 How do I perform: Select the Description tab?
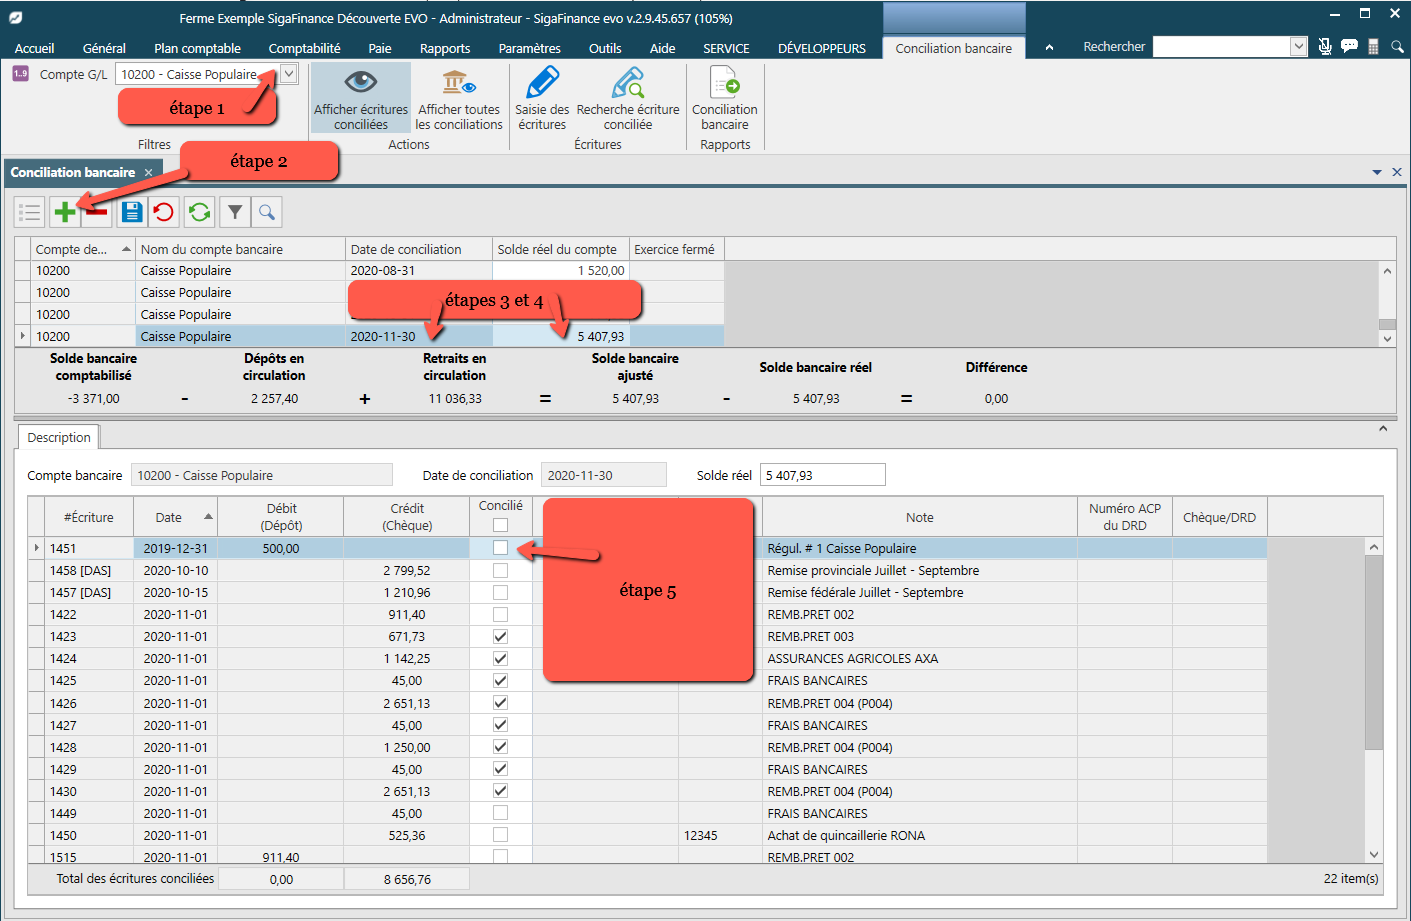(59, 437)
